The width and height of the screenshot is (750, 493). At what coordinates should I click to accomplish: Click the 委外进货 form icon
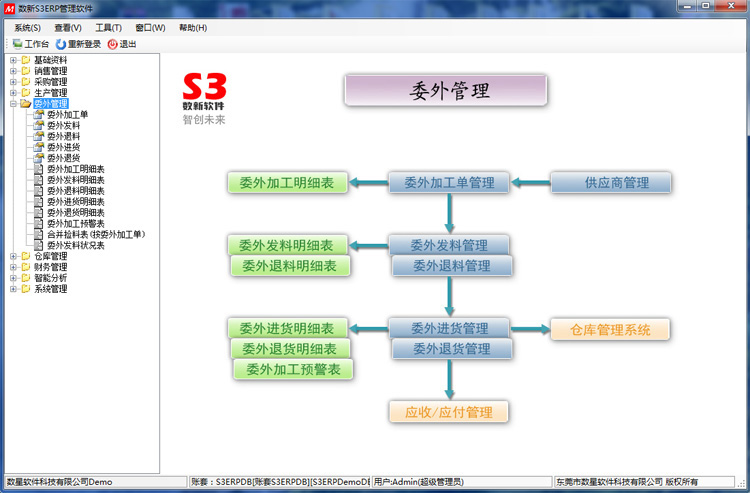pyautogui.click(x=39, y=147)
